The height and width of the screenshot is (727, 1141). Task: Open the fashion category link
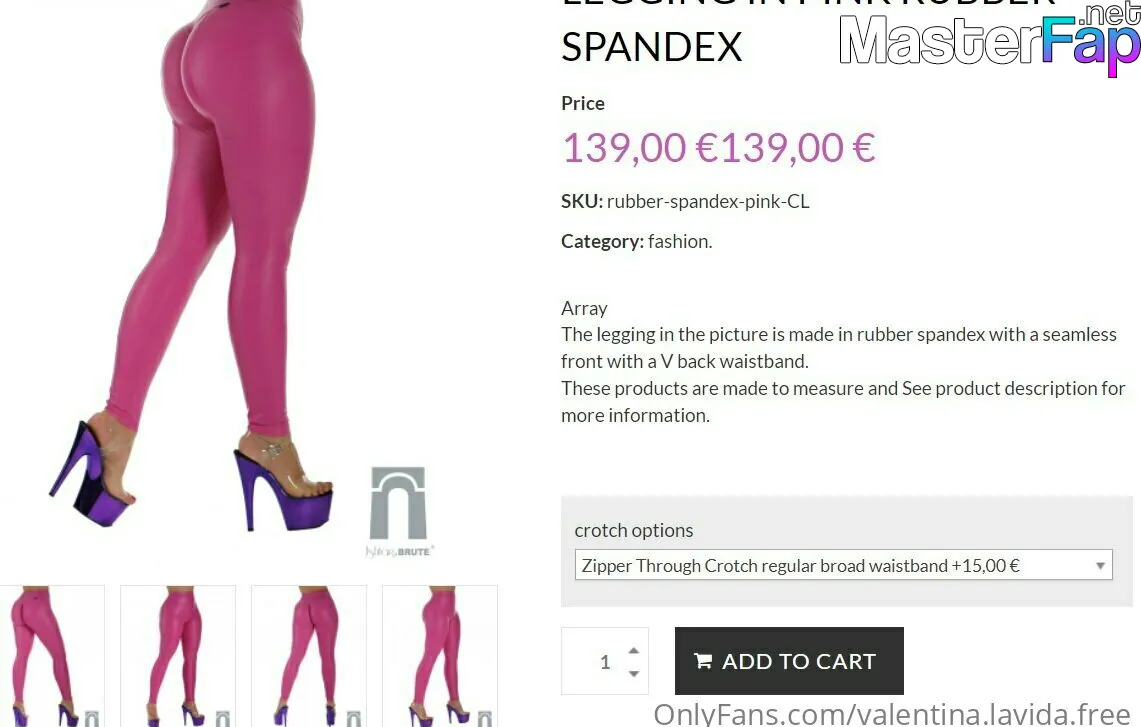pyautogui.click(x=678, y=241)
